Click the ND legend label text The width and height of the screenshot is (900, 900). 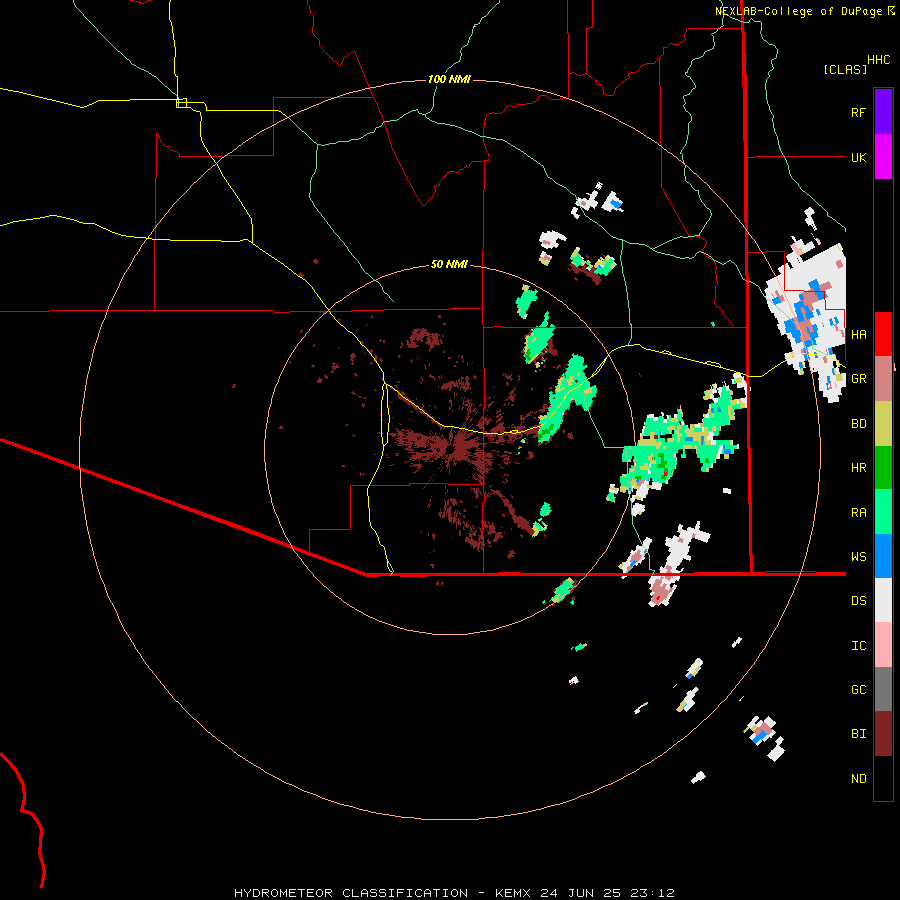click(x=858, y=779)
